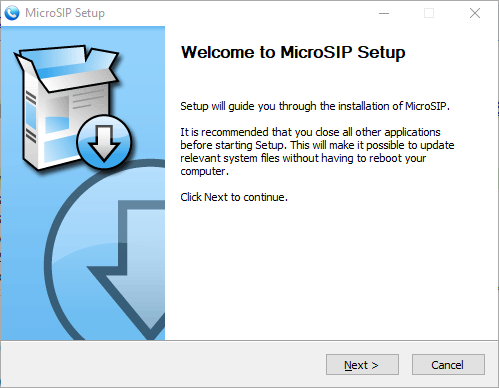Click the close all other applications paragraph

(x=317, y=152)
